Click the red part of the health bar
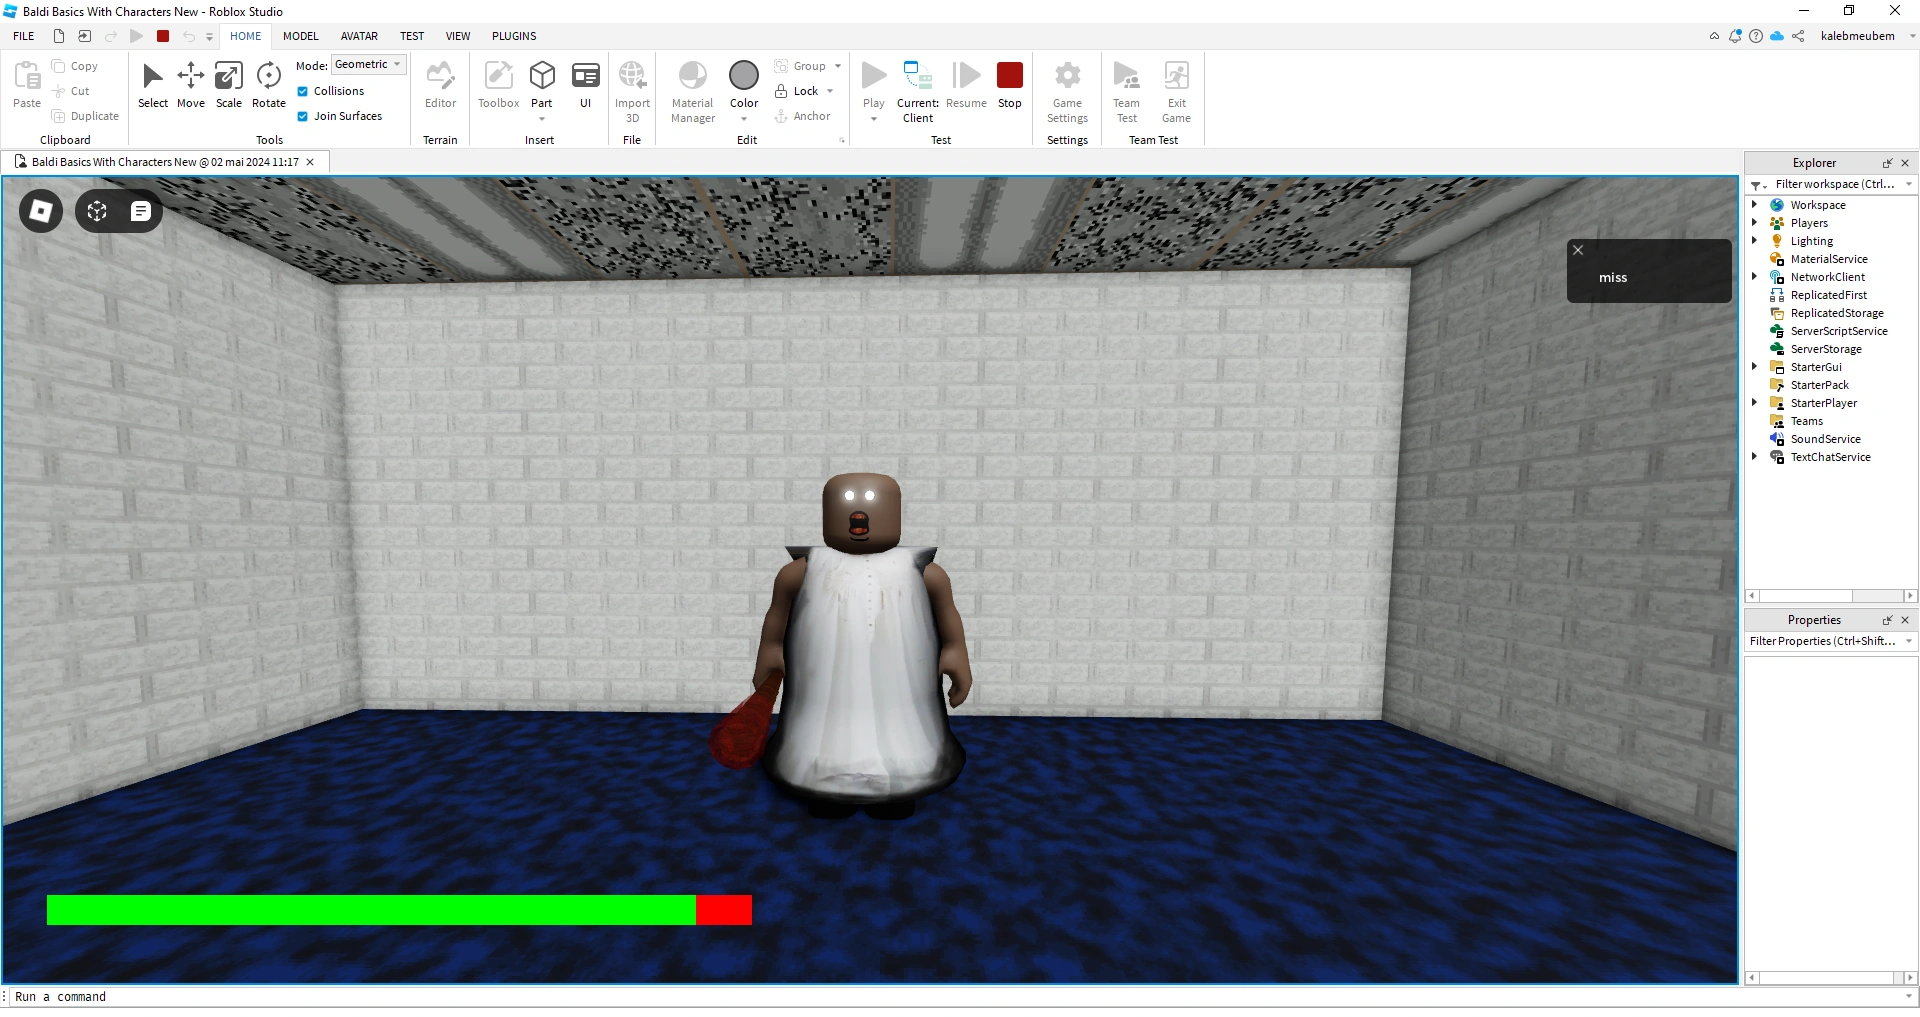1920x1017 pixels. (x=724, y=910)
